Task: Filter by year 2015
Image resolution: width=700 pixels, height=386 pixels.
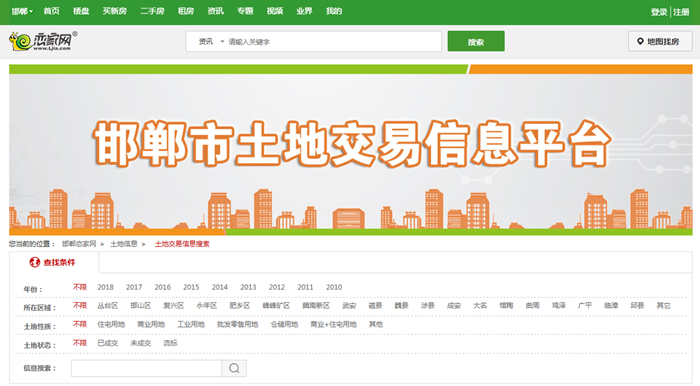Action: click(191, 287)
